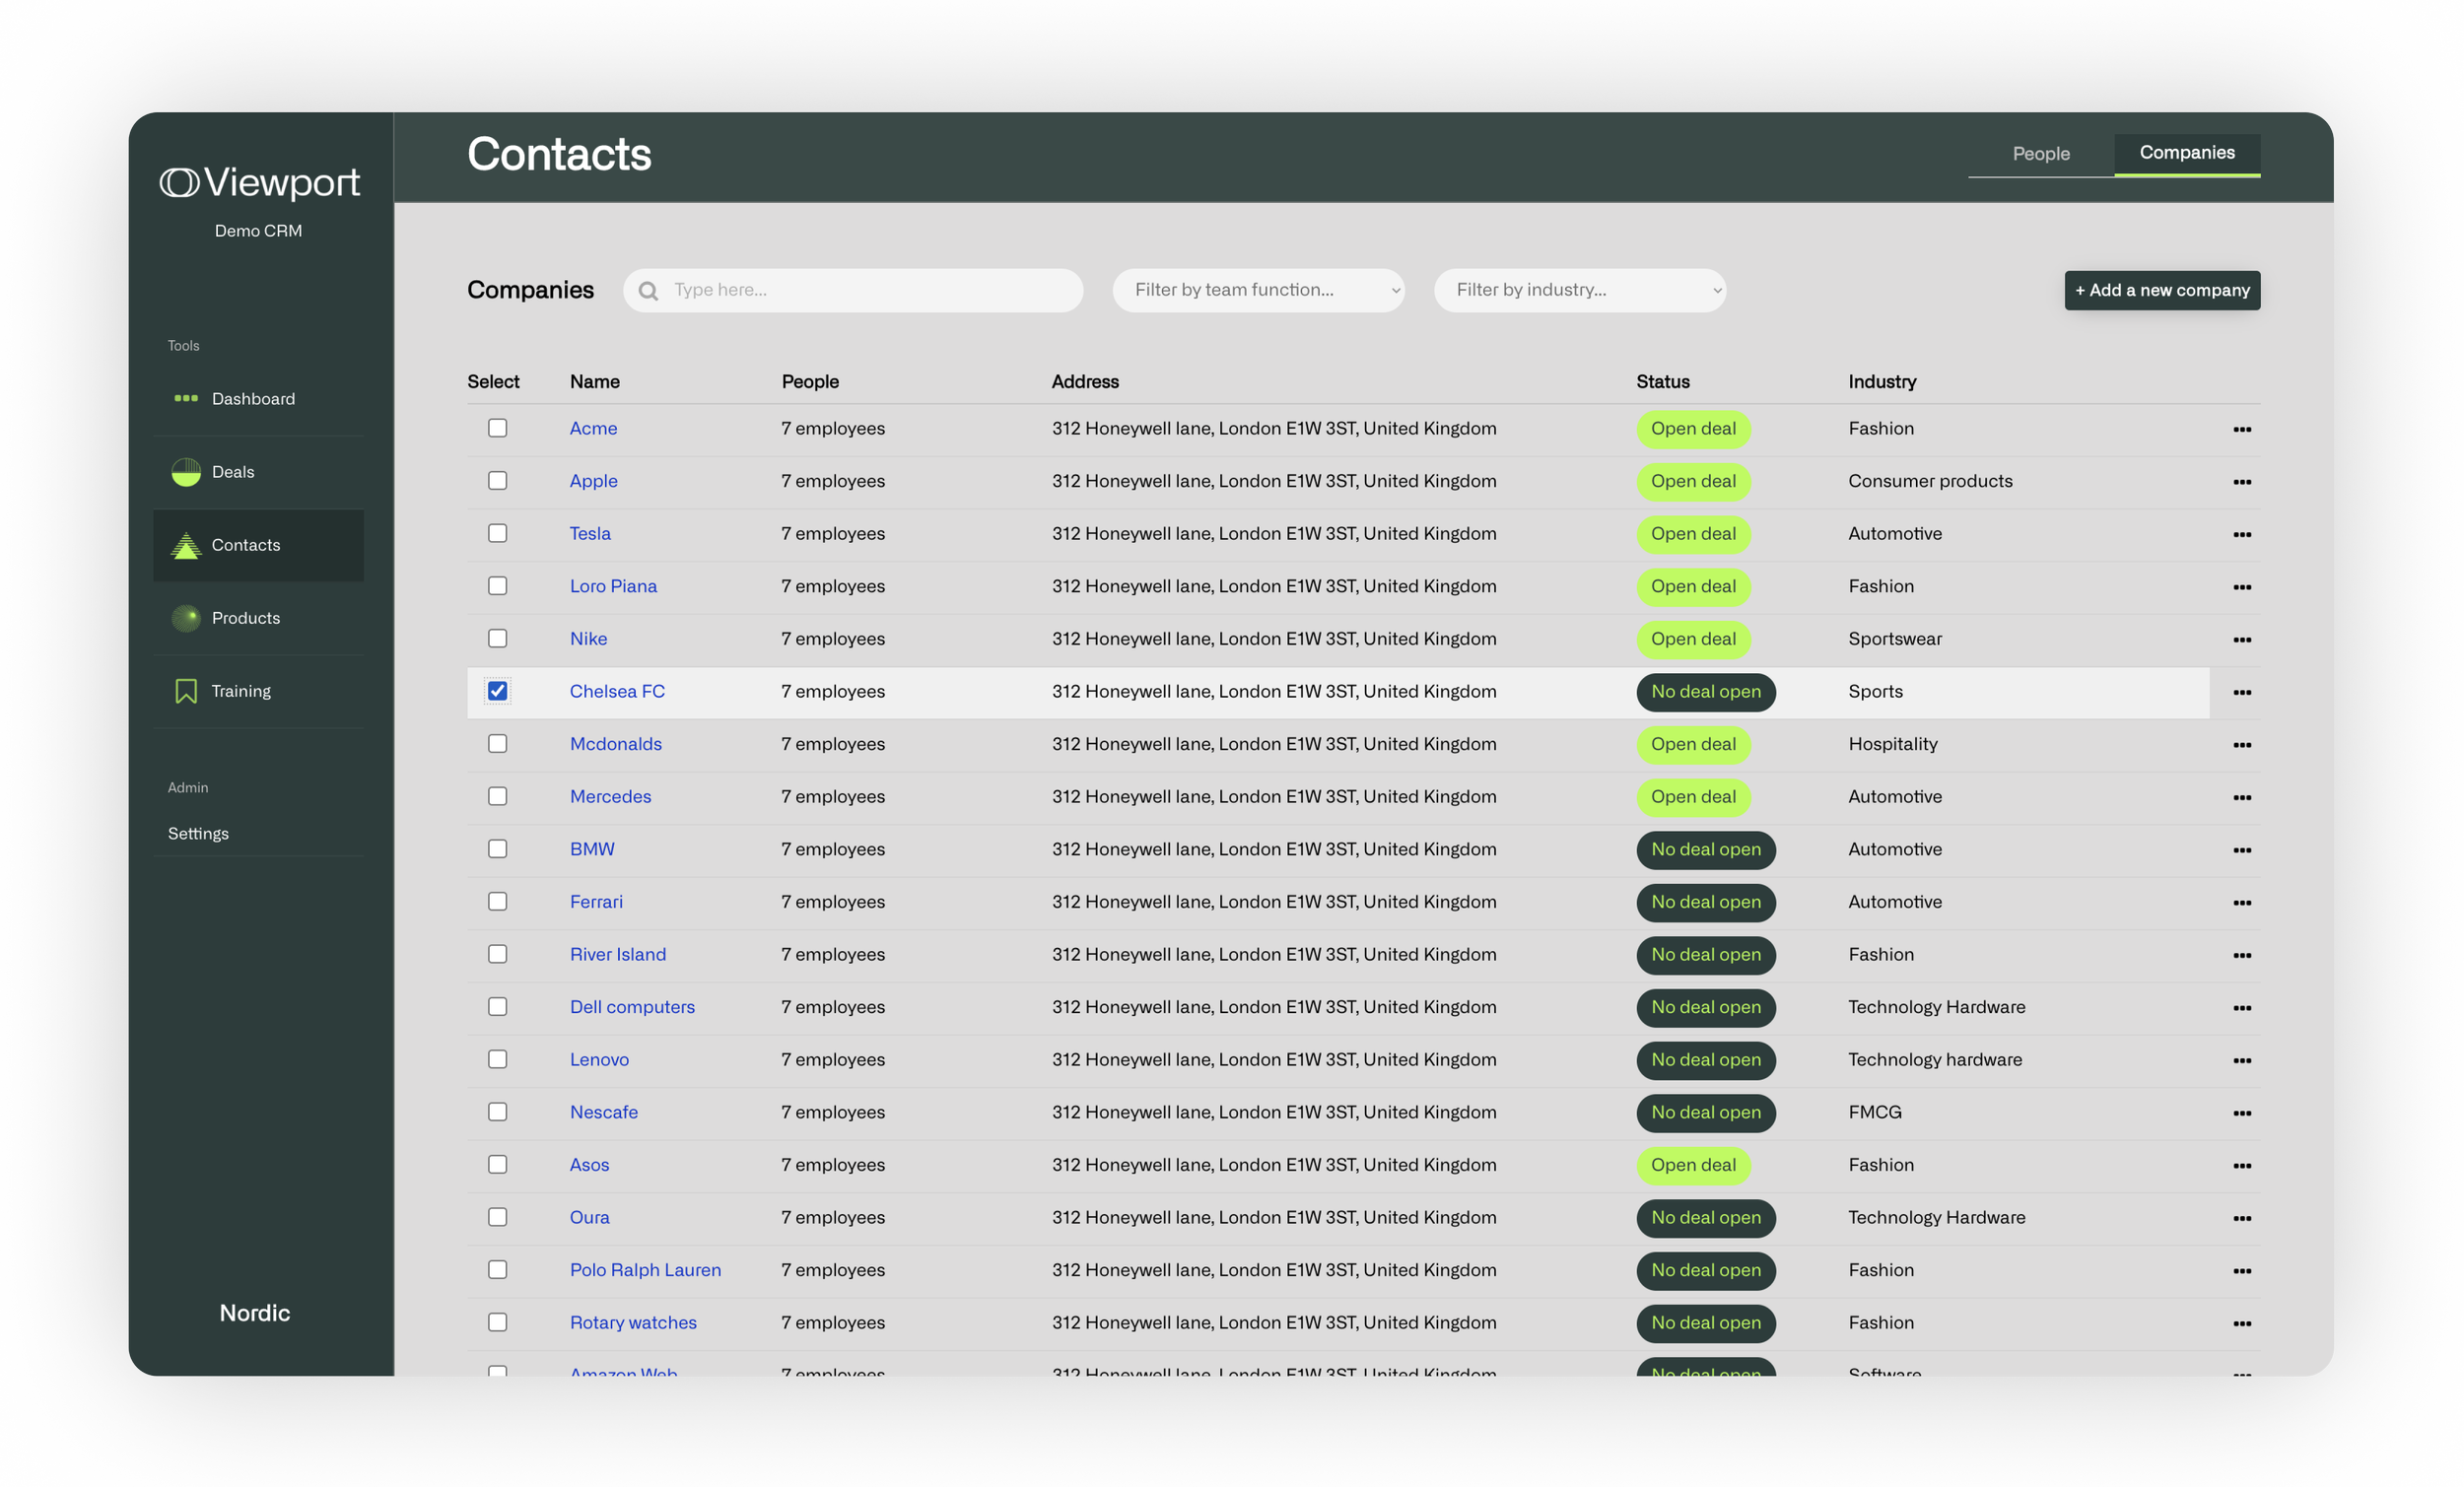Click the search magnifier icon
Viewport: 2464px width, 1487px height.
tap(647, 290)
